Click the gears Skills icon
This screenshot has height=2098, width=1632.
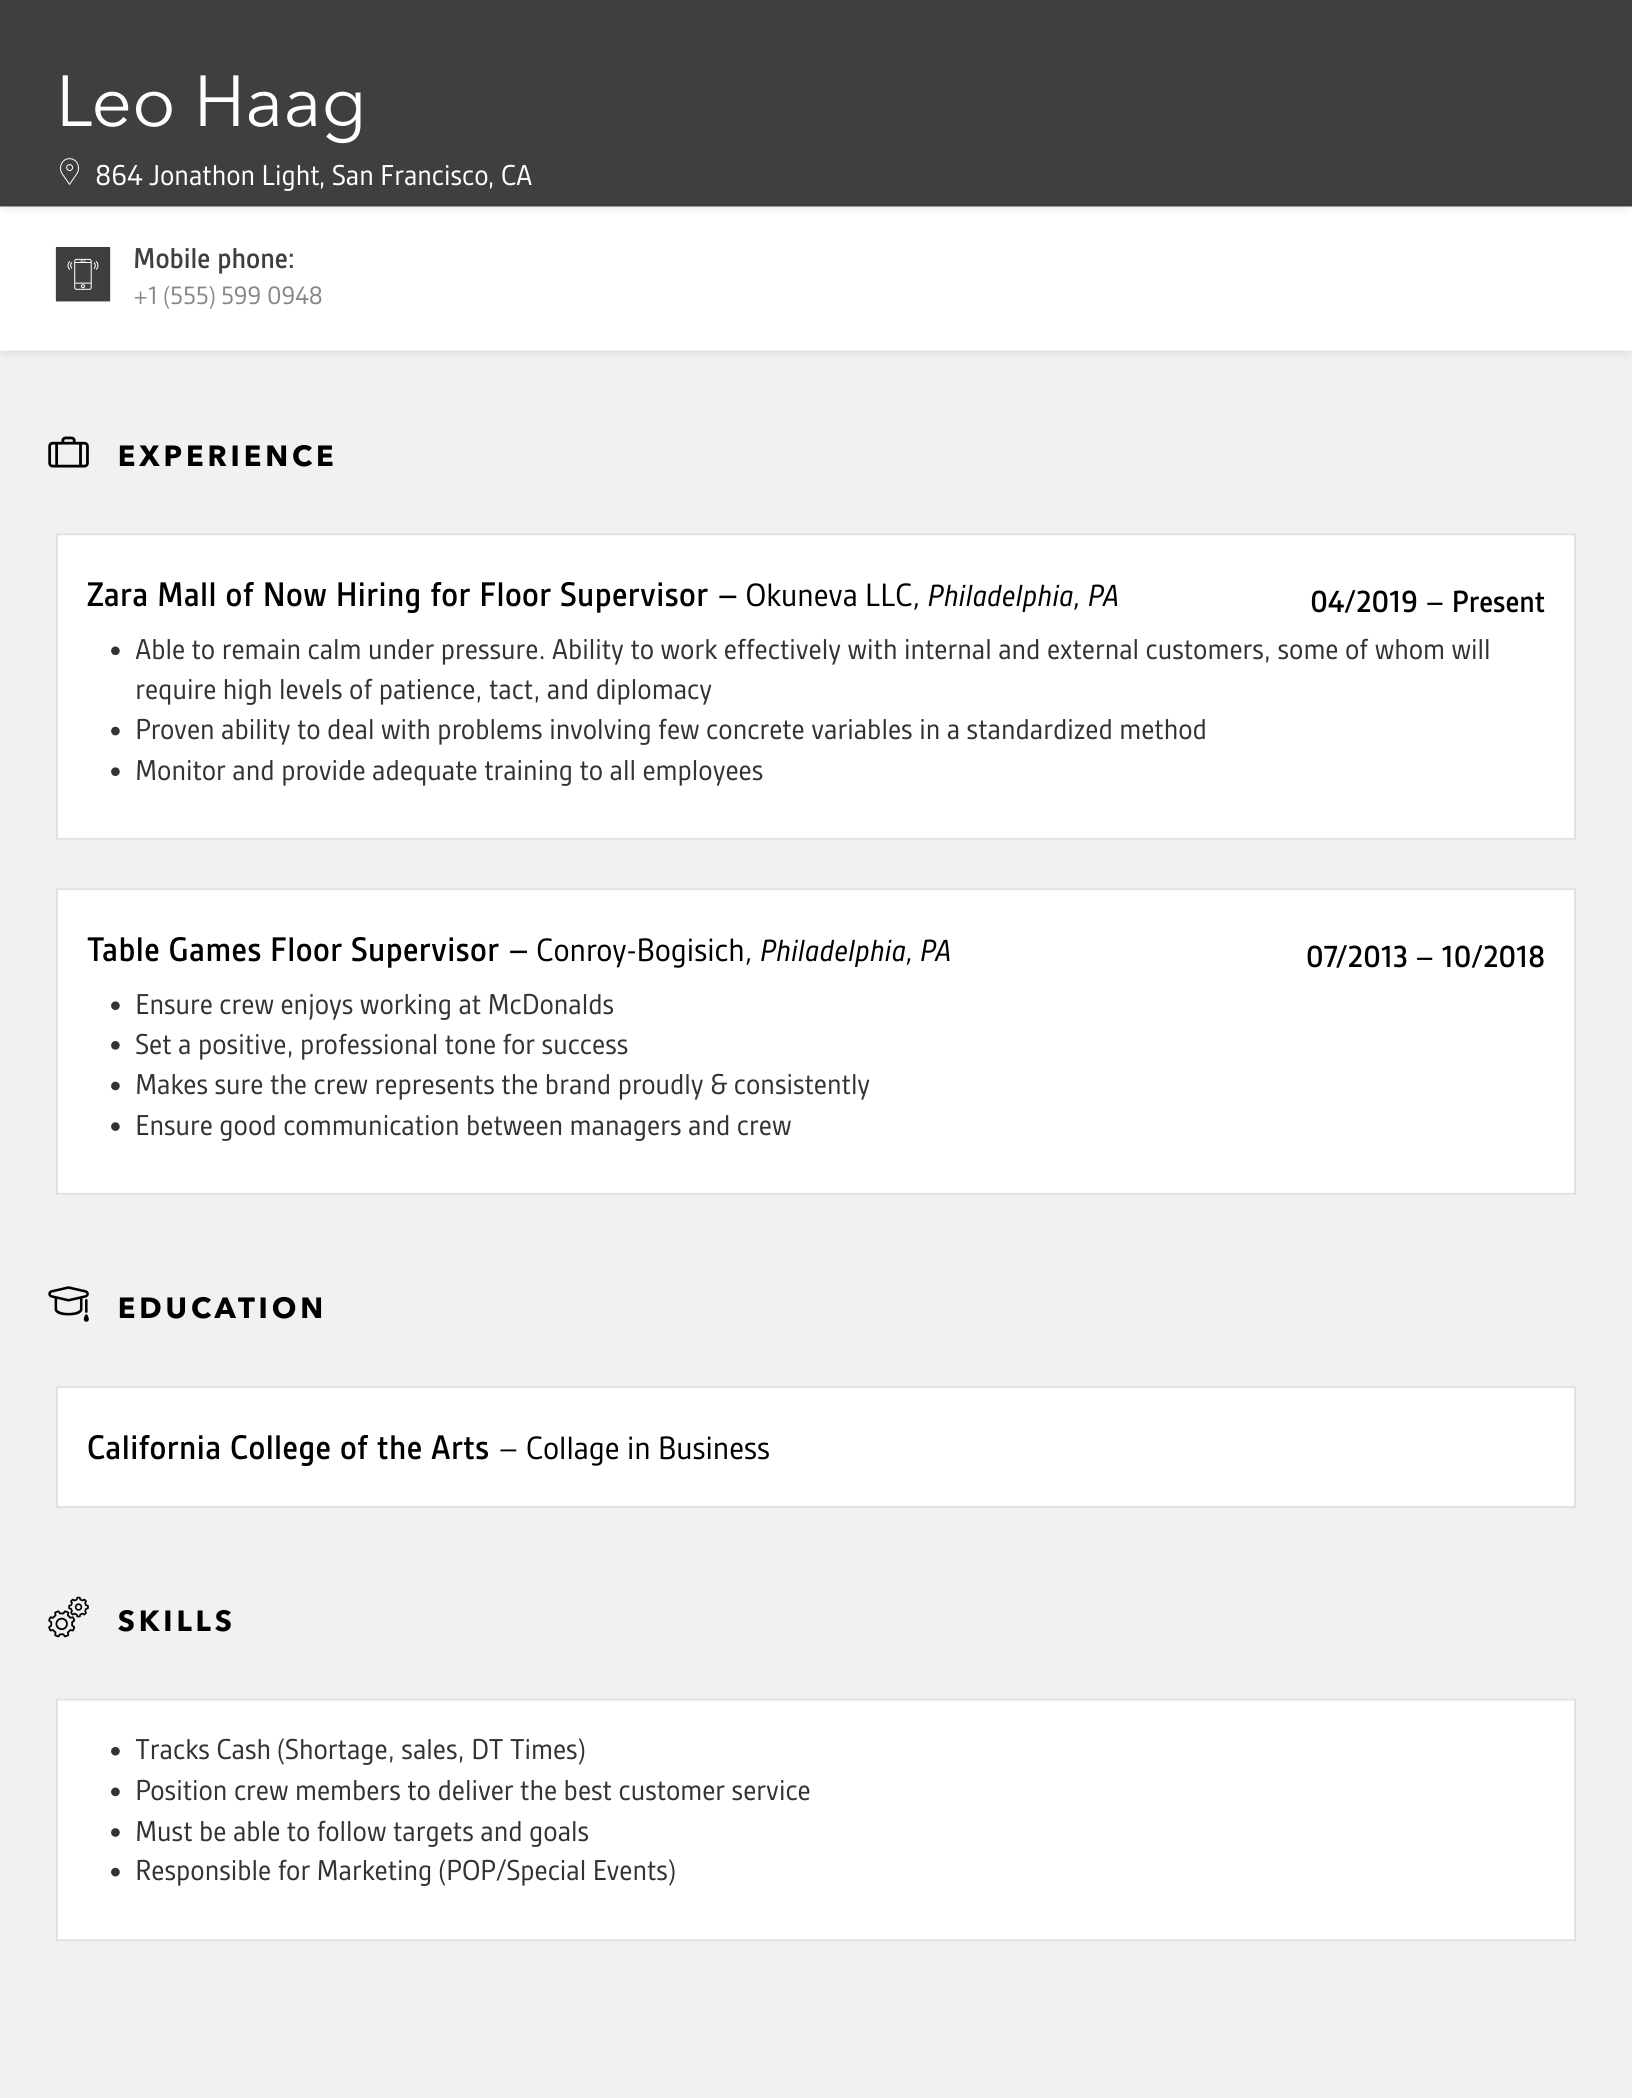(69, 1617)
